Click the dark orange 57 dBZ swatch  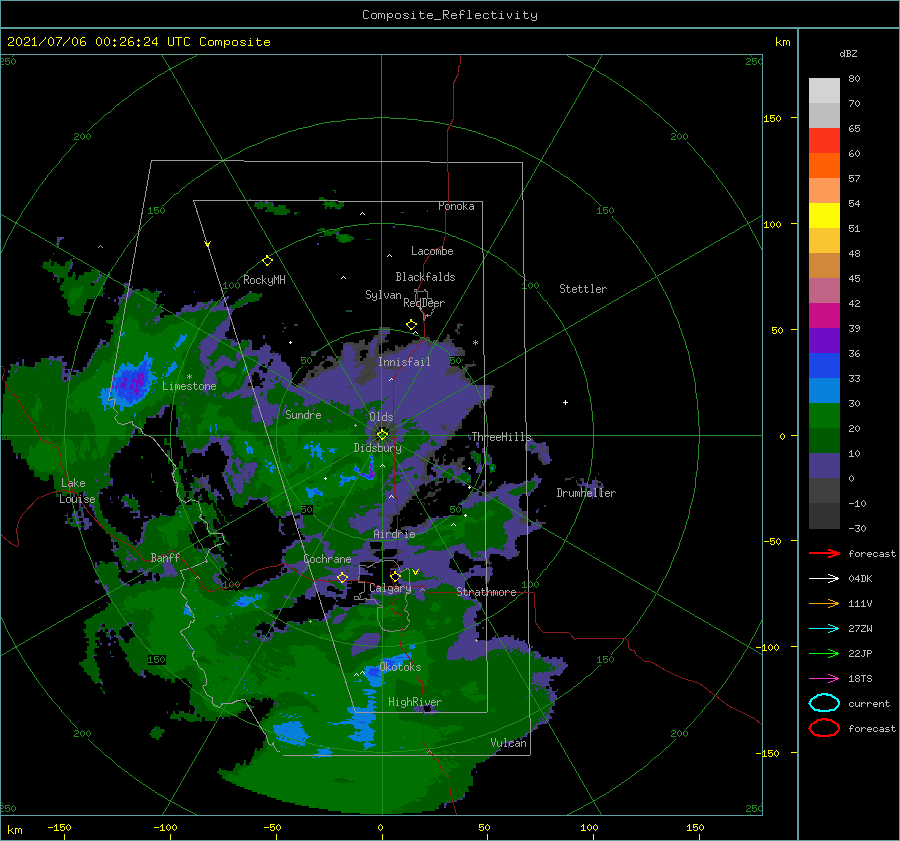tap(824, 166)
